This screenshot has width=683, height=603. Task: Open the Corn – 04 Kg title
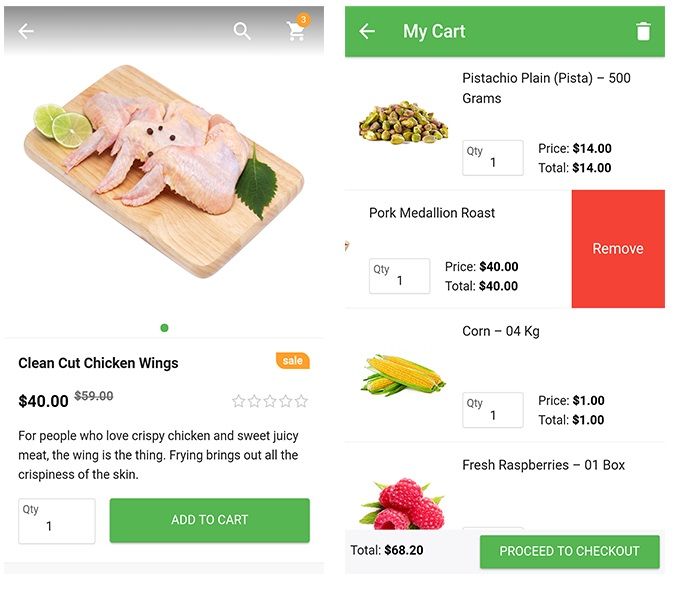pos(501,331)
